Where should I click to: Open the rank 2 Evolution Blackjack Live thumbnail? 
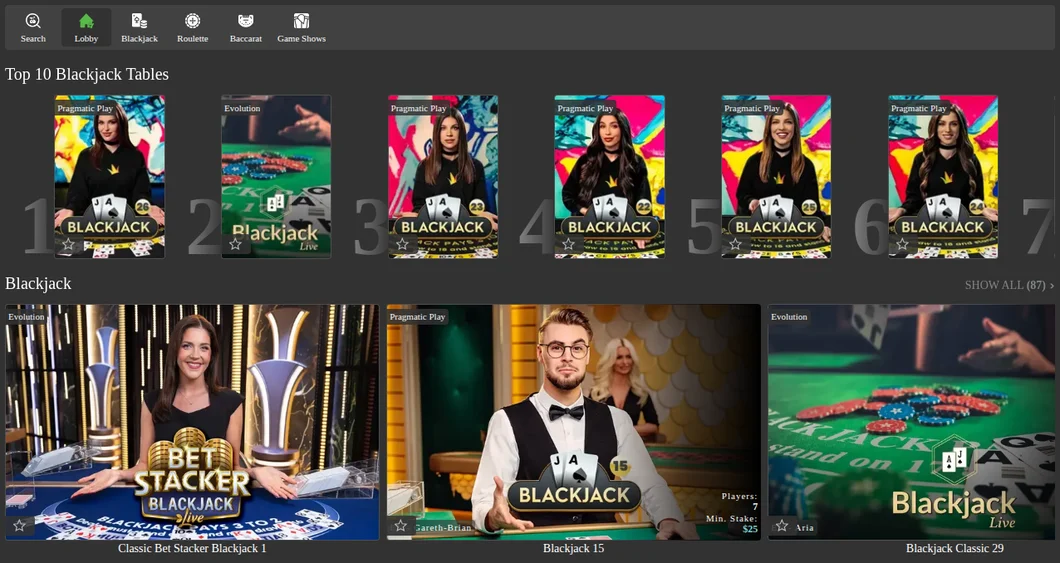tap(276, 176)
